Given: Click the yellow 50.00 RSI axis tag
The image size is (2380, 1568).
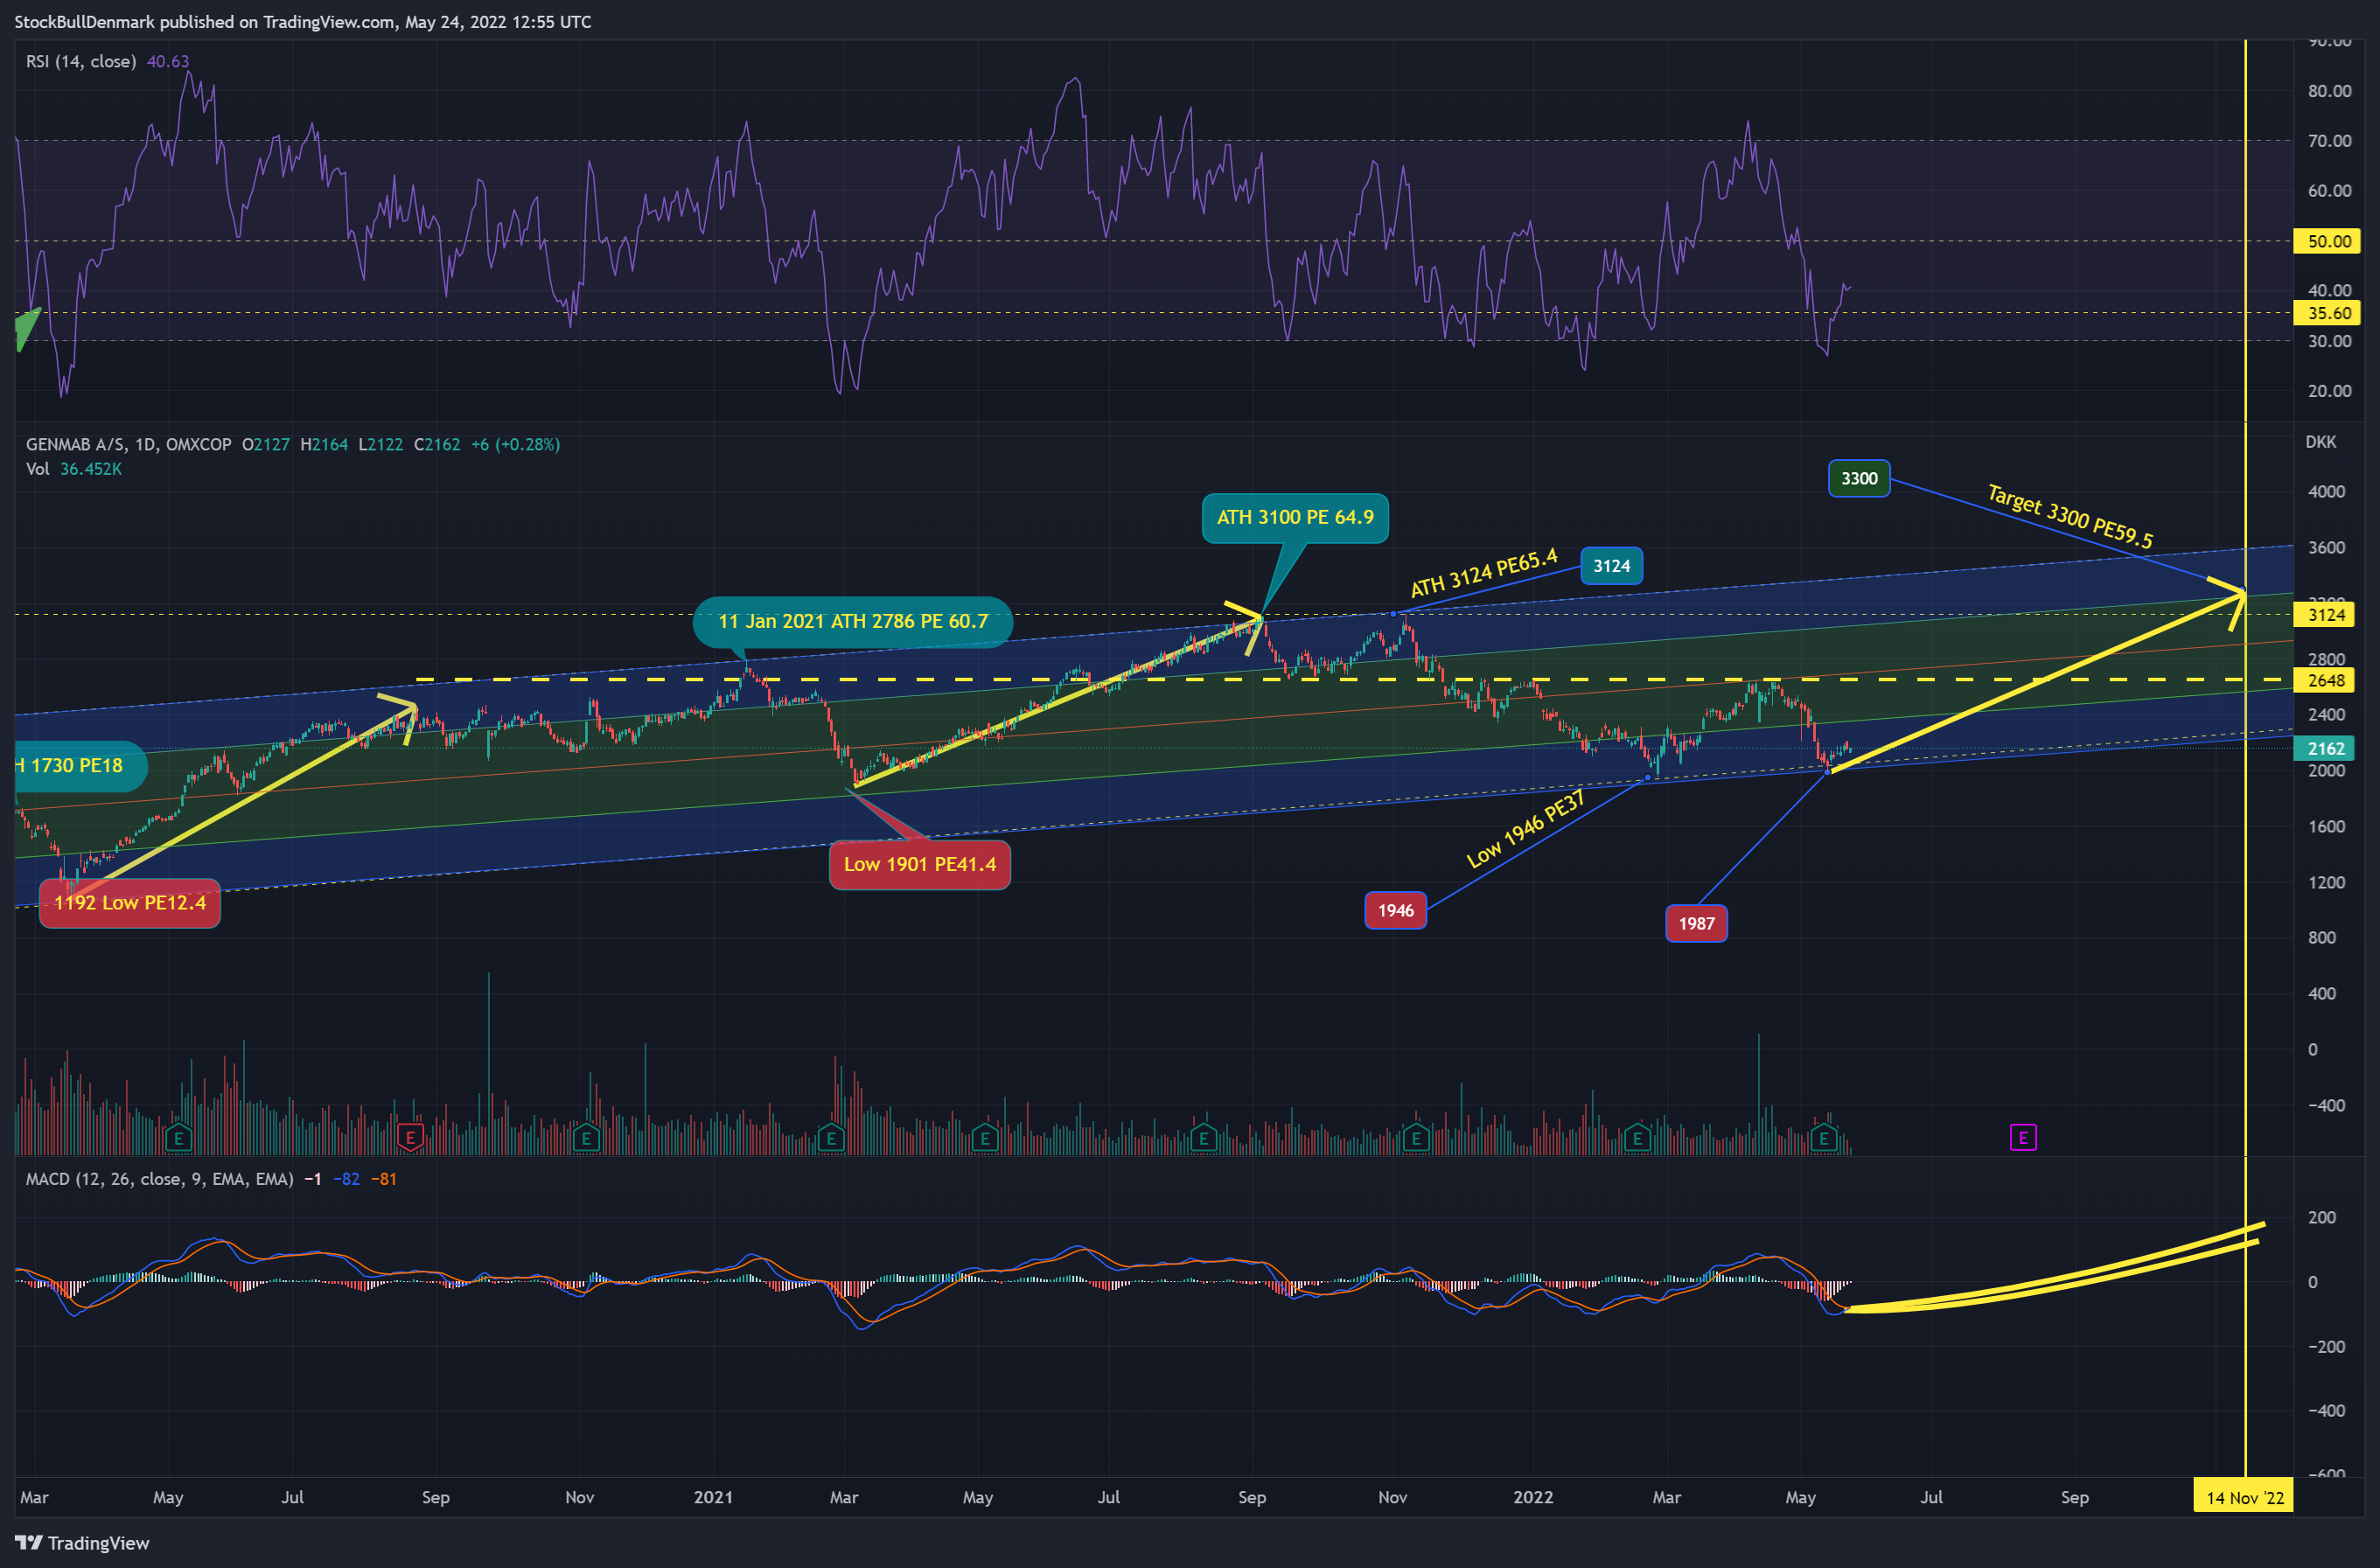Looking at the screenshot, I should (x=2328, y=241).
